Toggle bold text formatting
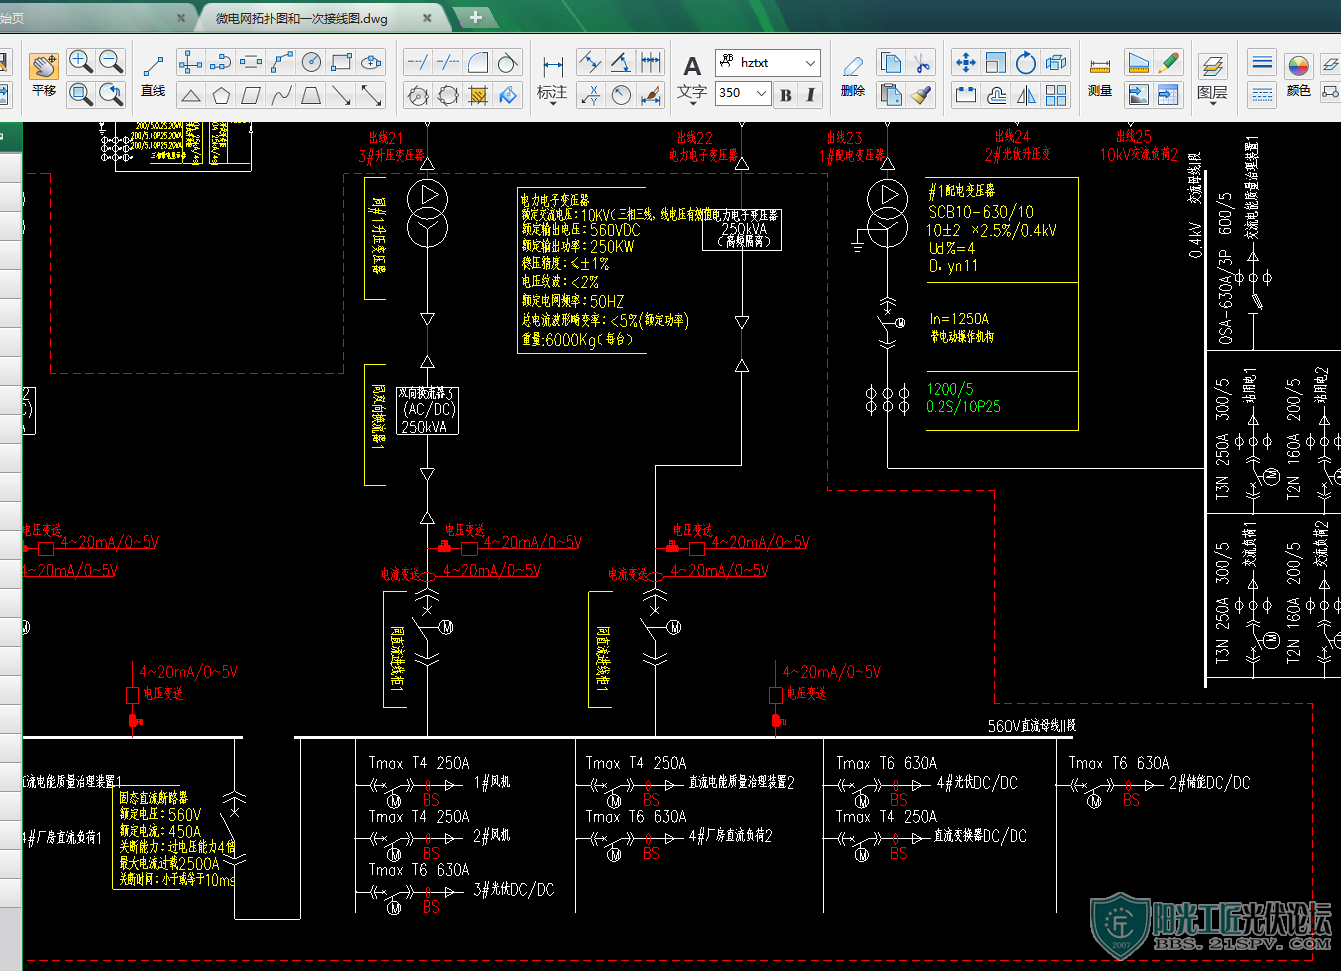The width and height of the screenshot is (1341, 971). (x=785, y=95)
